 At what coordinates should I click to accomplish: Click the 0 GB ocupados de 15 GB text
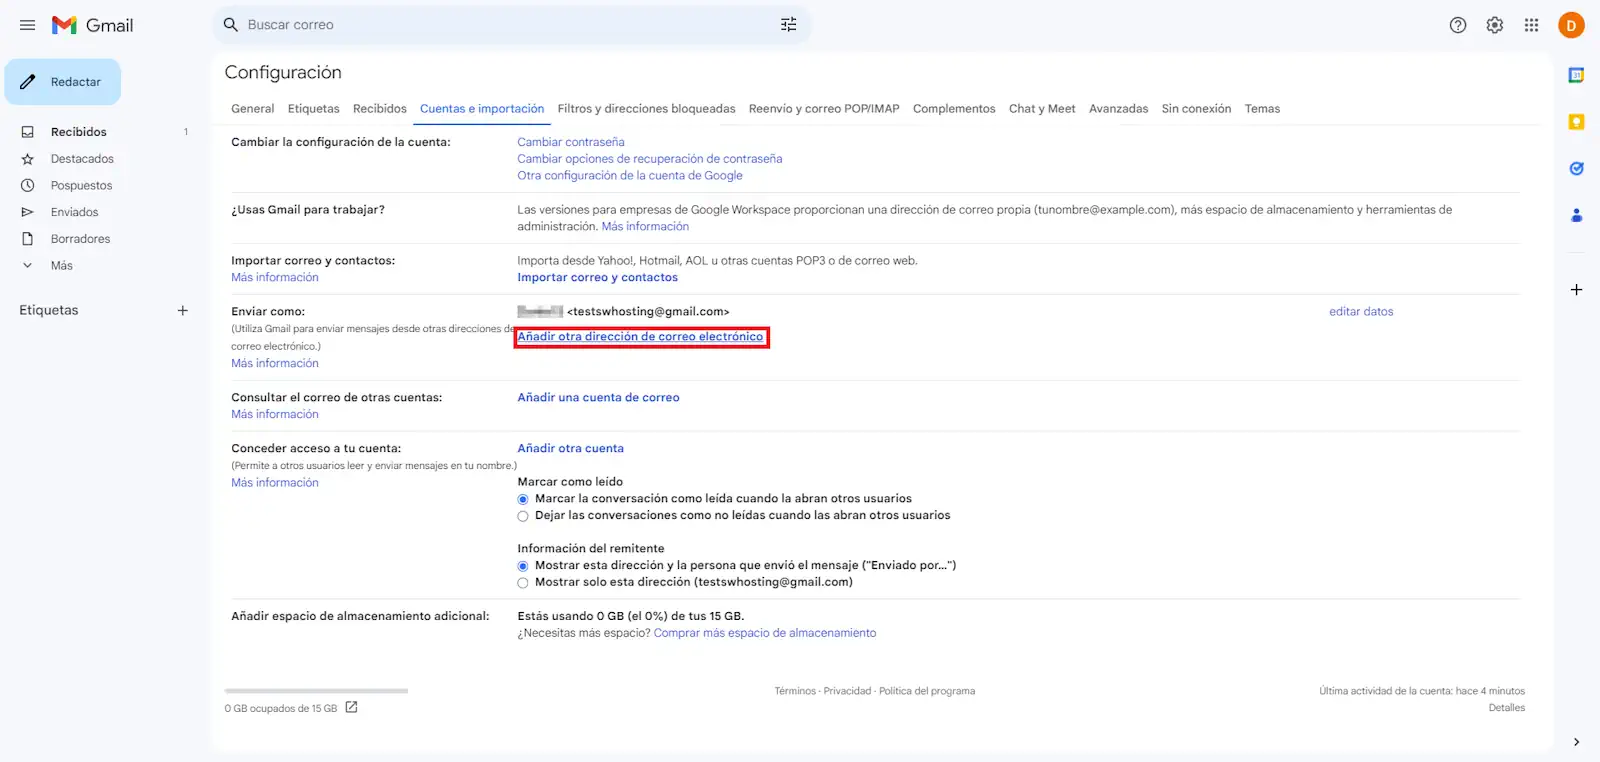[x=281, y=708]
